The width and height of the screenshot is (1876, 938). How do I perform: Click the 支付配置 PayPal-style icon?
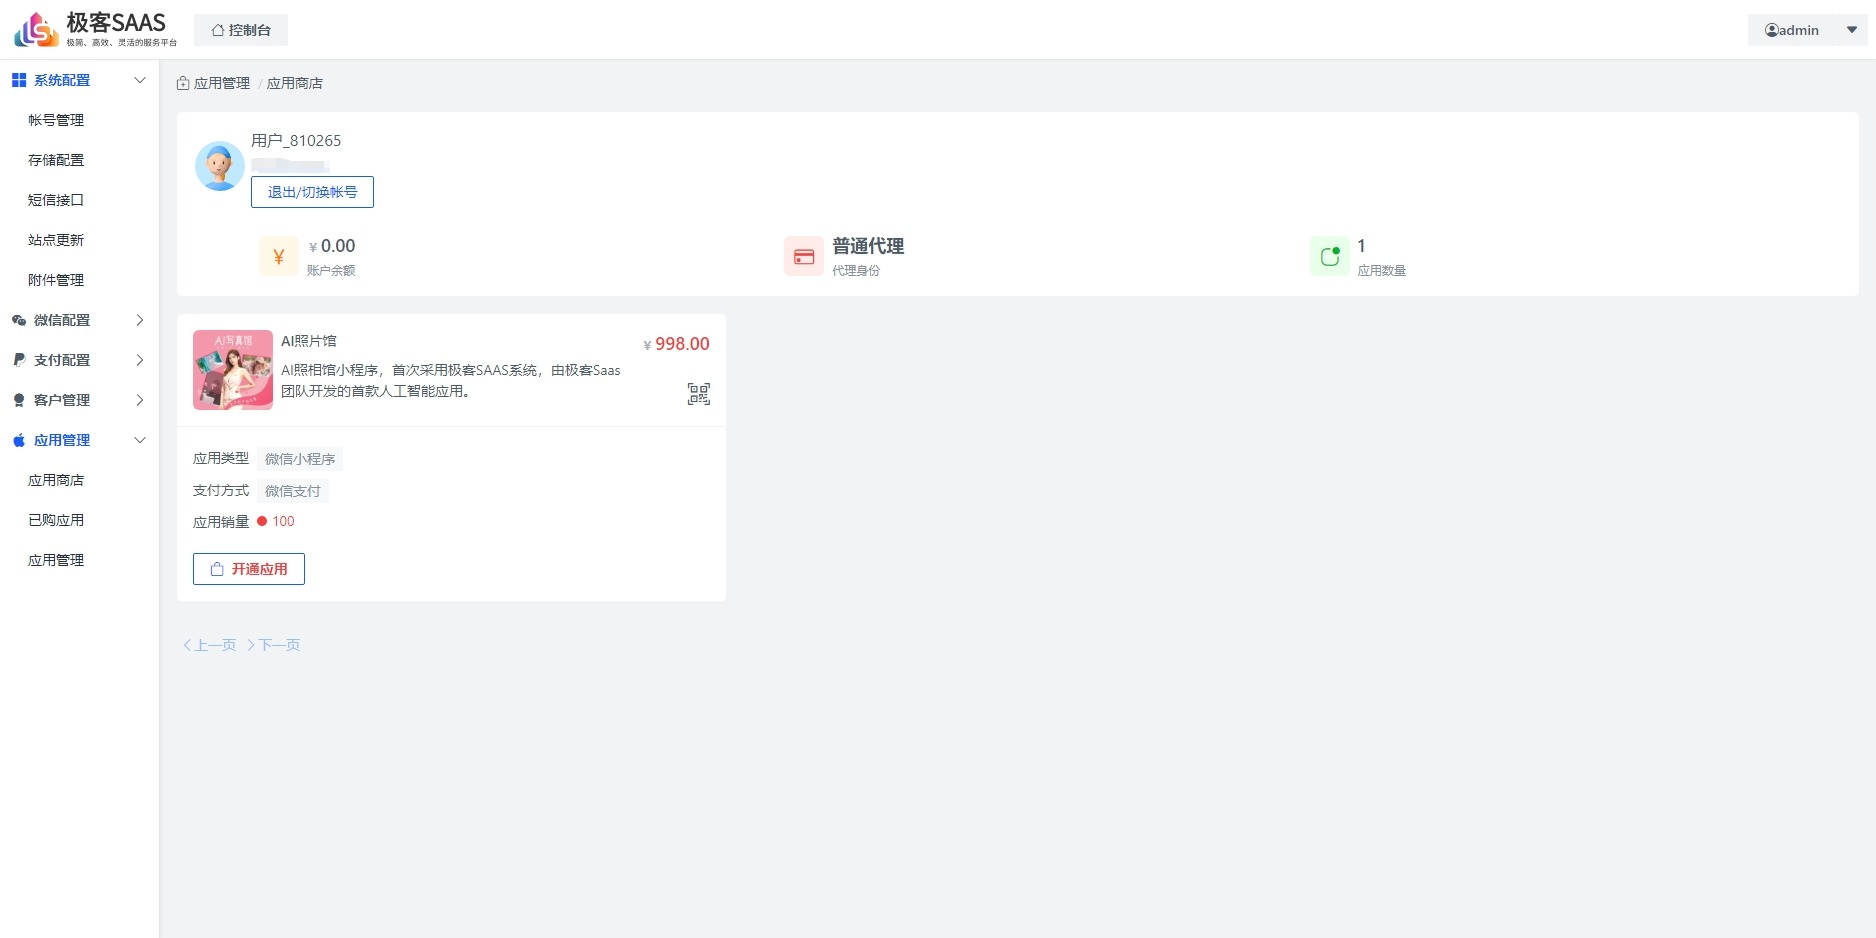19,360
